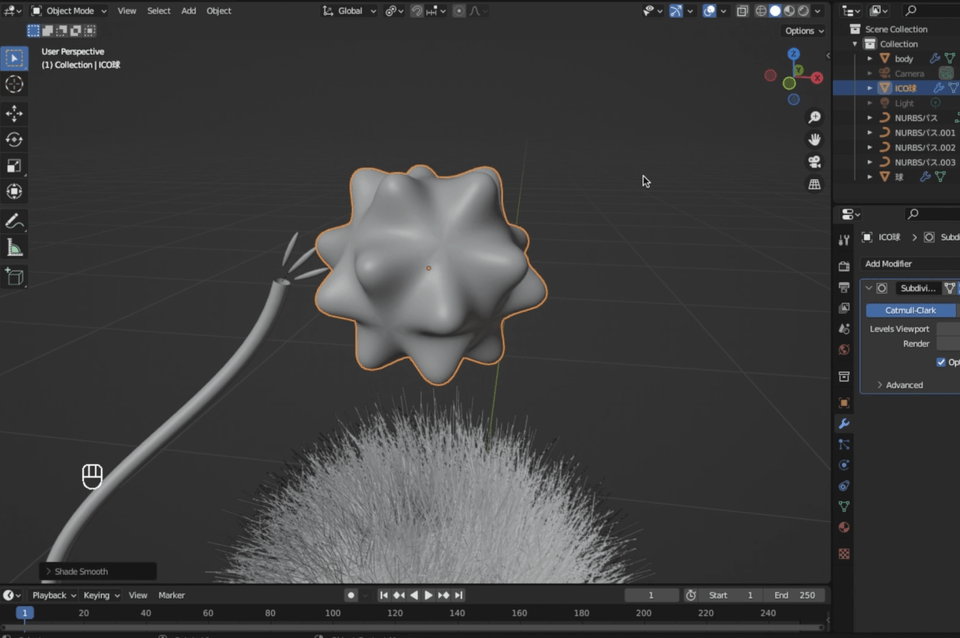
Task: Open the Playback menu in the timeline
Action: (49, 595)
